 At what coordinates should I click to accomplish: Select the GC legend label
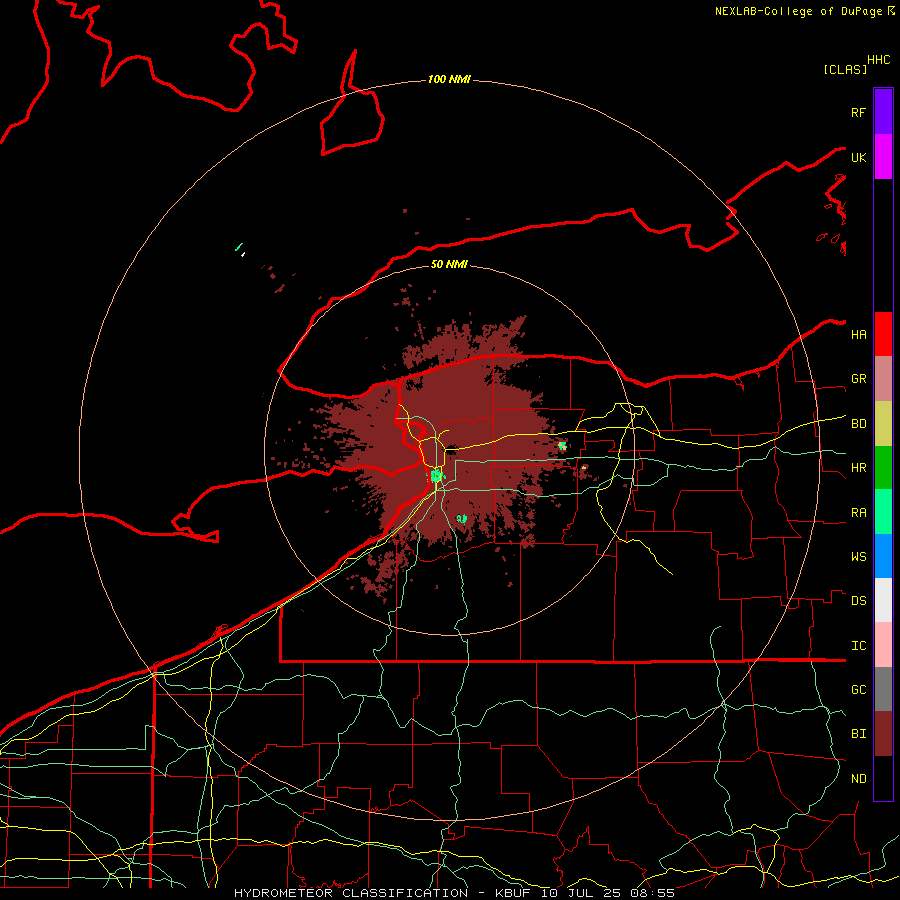[x=859, y=690]
